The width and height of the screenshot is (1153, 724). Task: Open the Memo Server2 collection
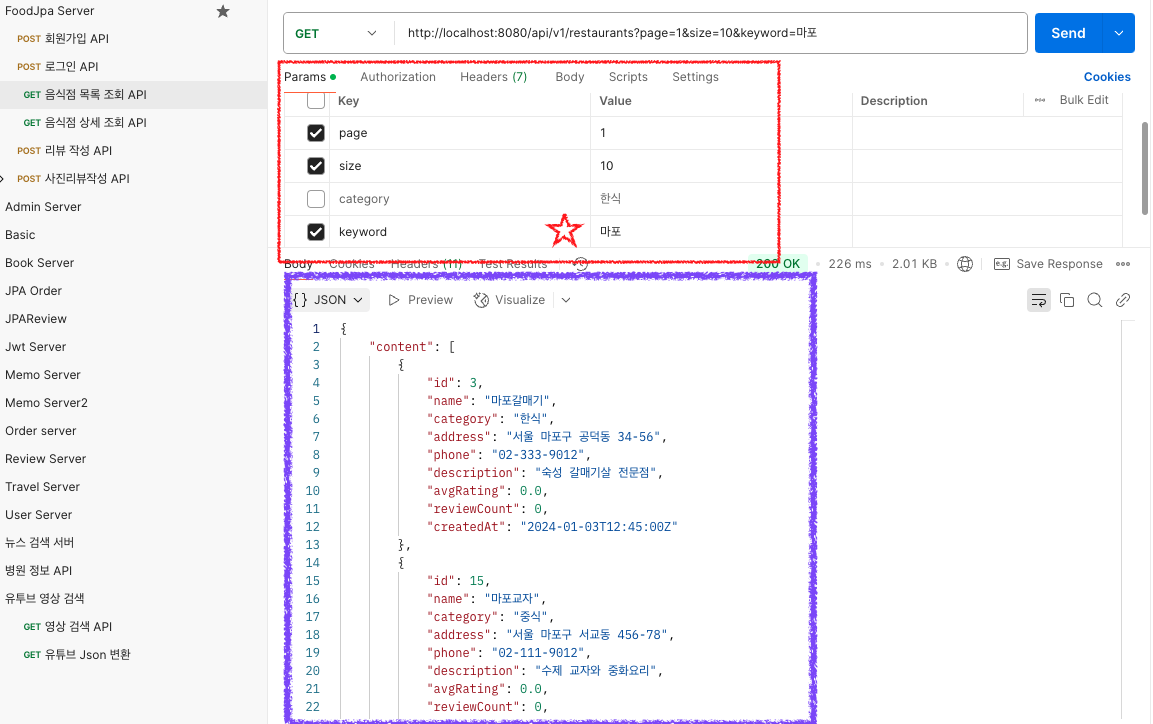(46, 403)
